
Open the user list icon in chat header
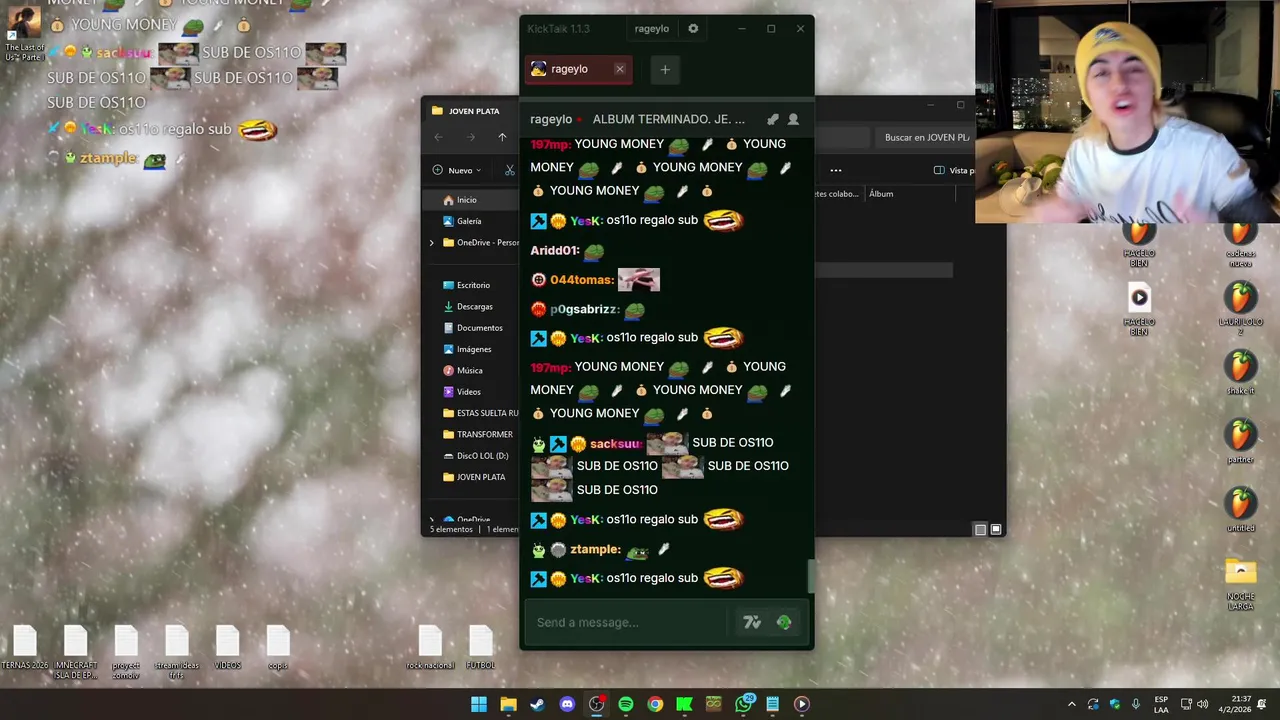pyautogui.click(x=793, y=119)
